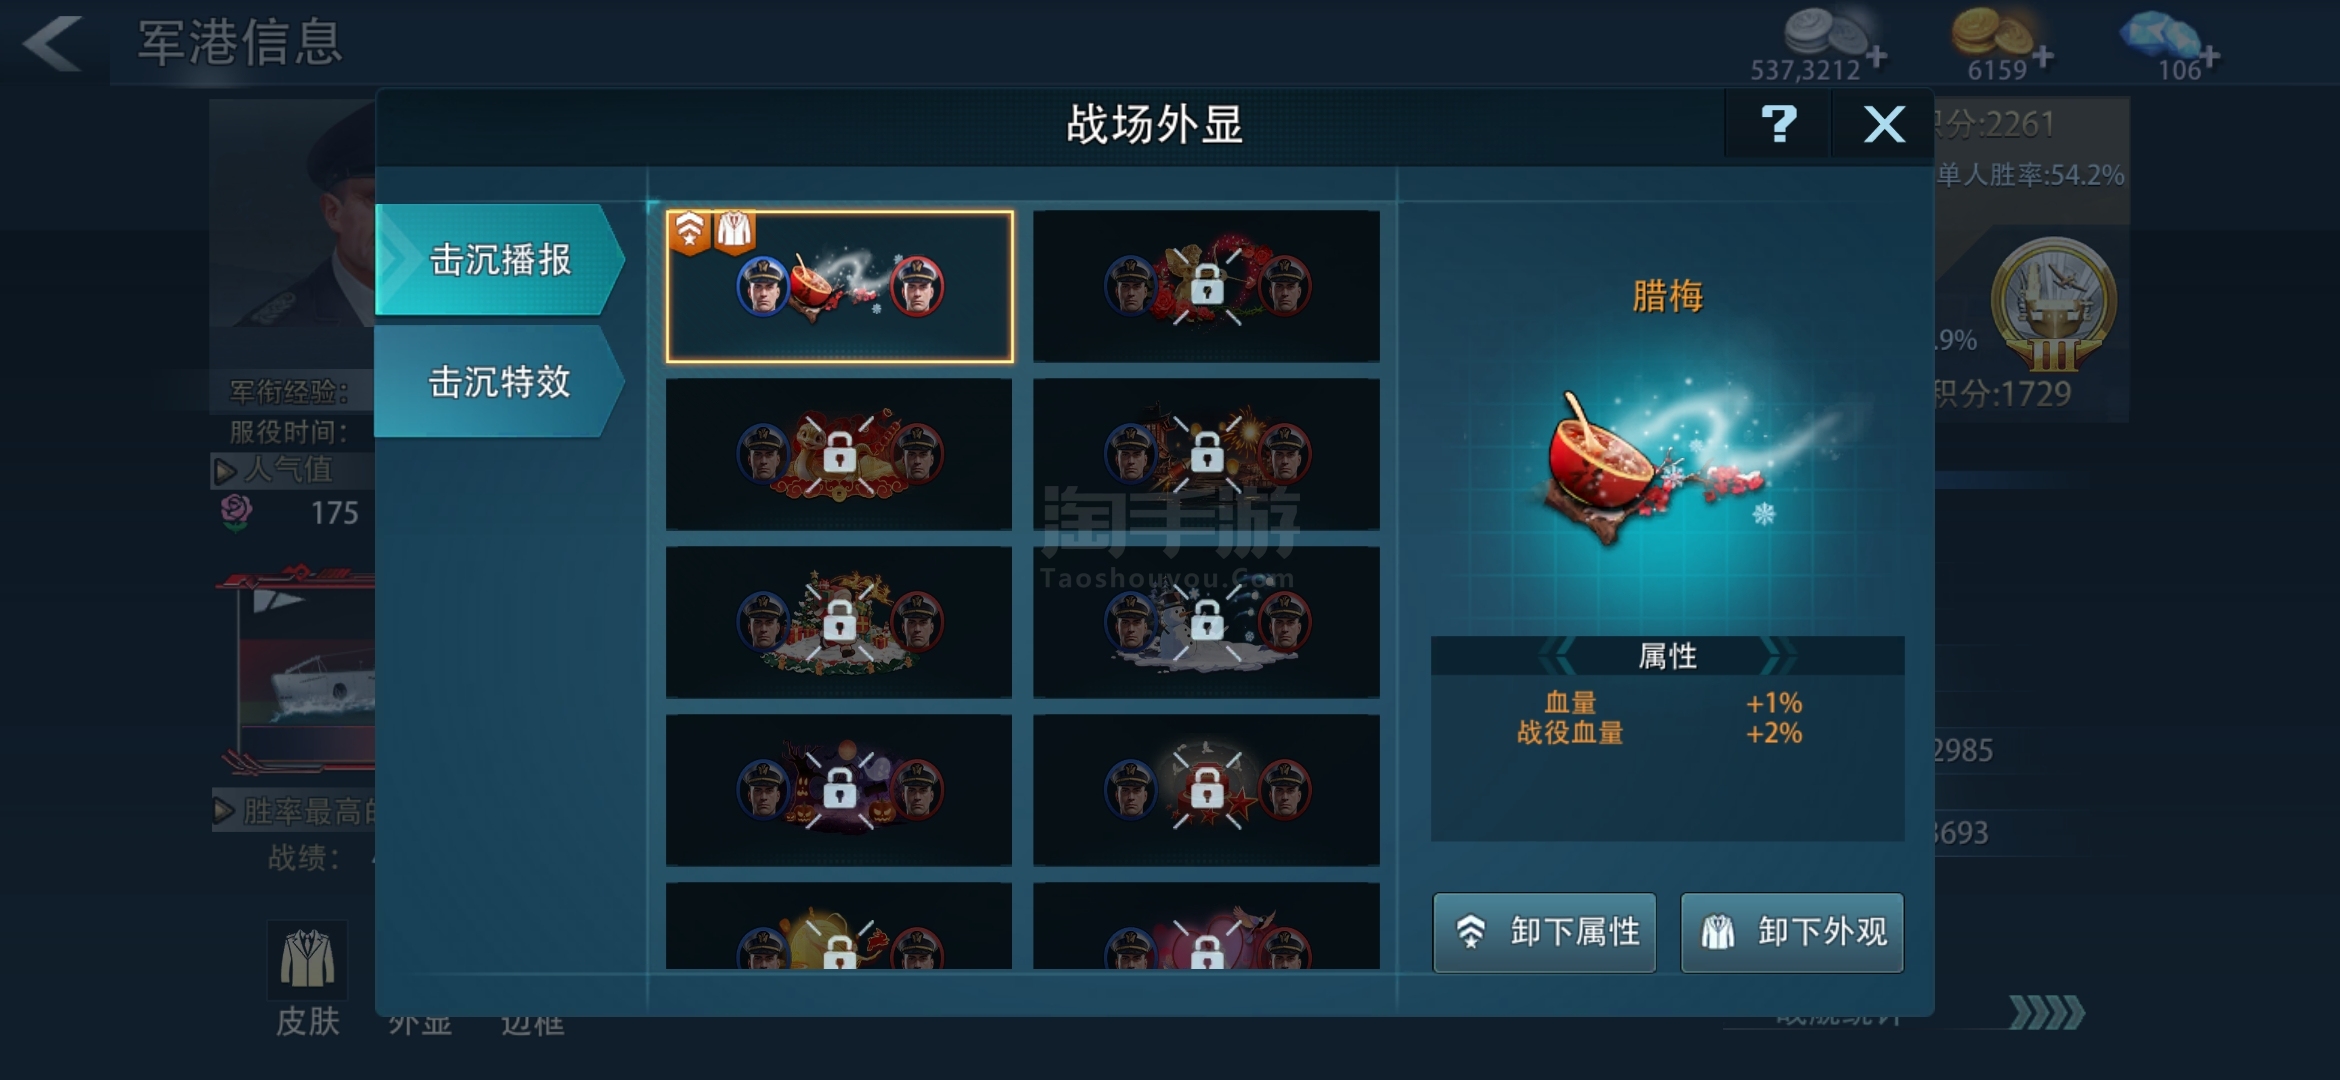The height and width of the screenshot is (1080, 2340).
Task: Expand the 胜率最高 section triangle
Action: [224, 810]
